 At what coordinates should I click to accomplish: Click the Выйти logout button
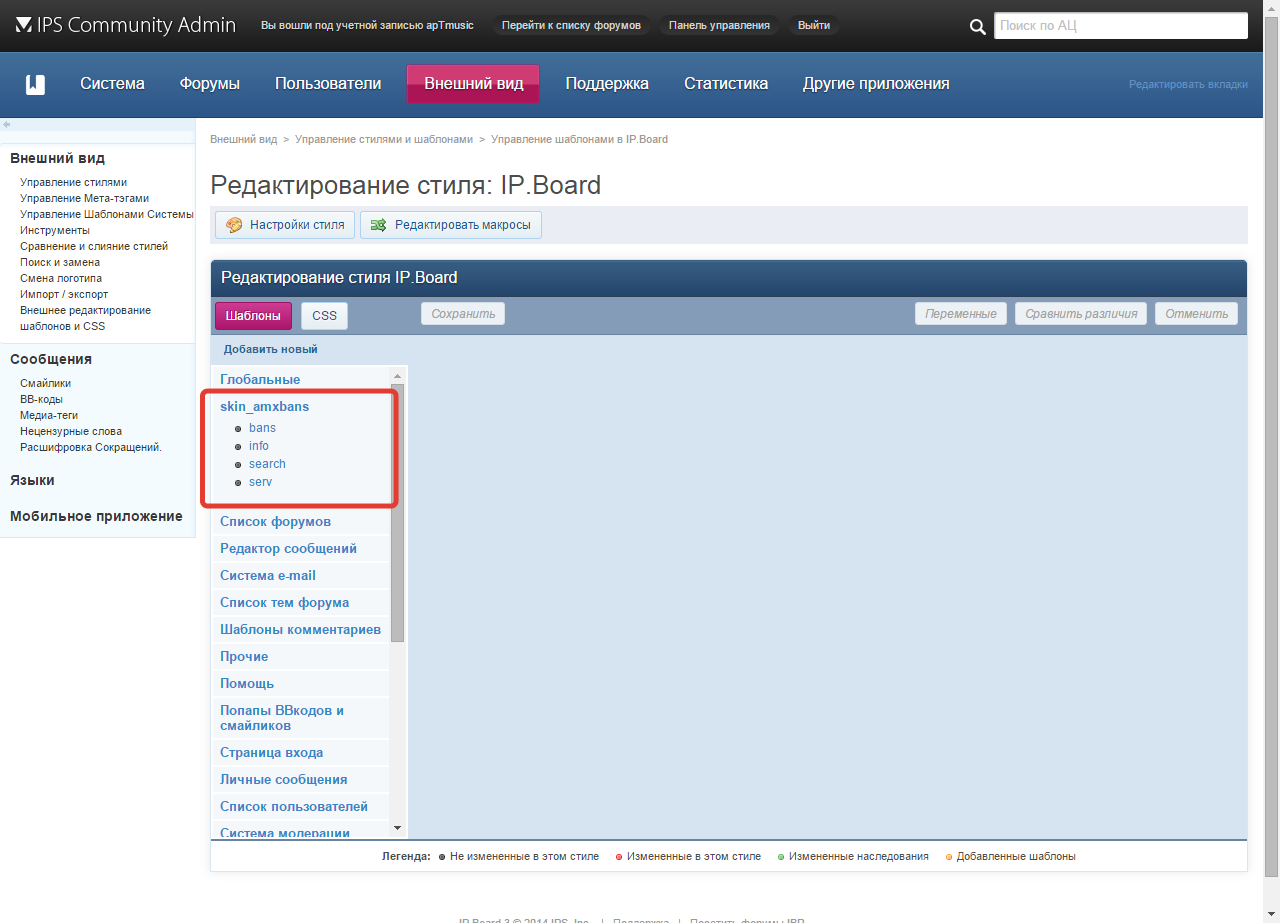click(x=814, y=25)
